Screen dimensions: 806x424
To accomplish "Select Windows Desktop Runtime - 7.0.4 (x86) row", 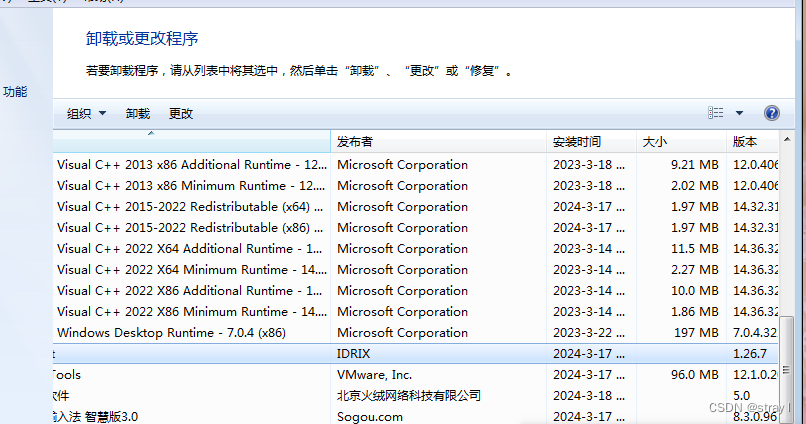I will (x=416, y=333).
